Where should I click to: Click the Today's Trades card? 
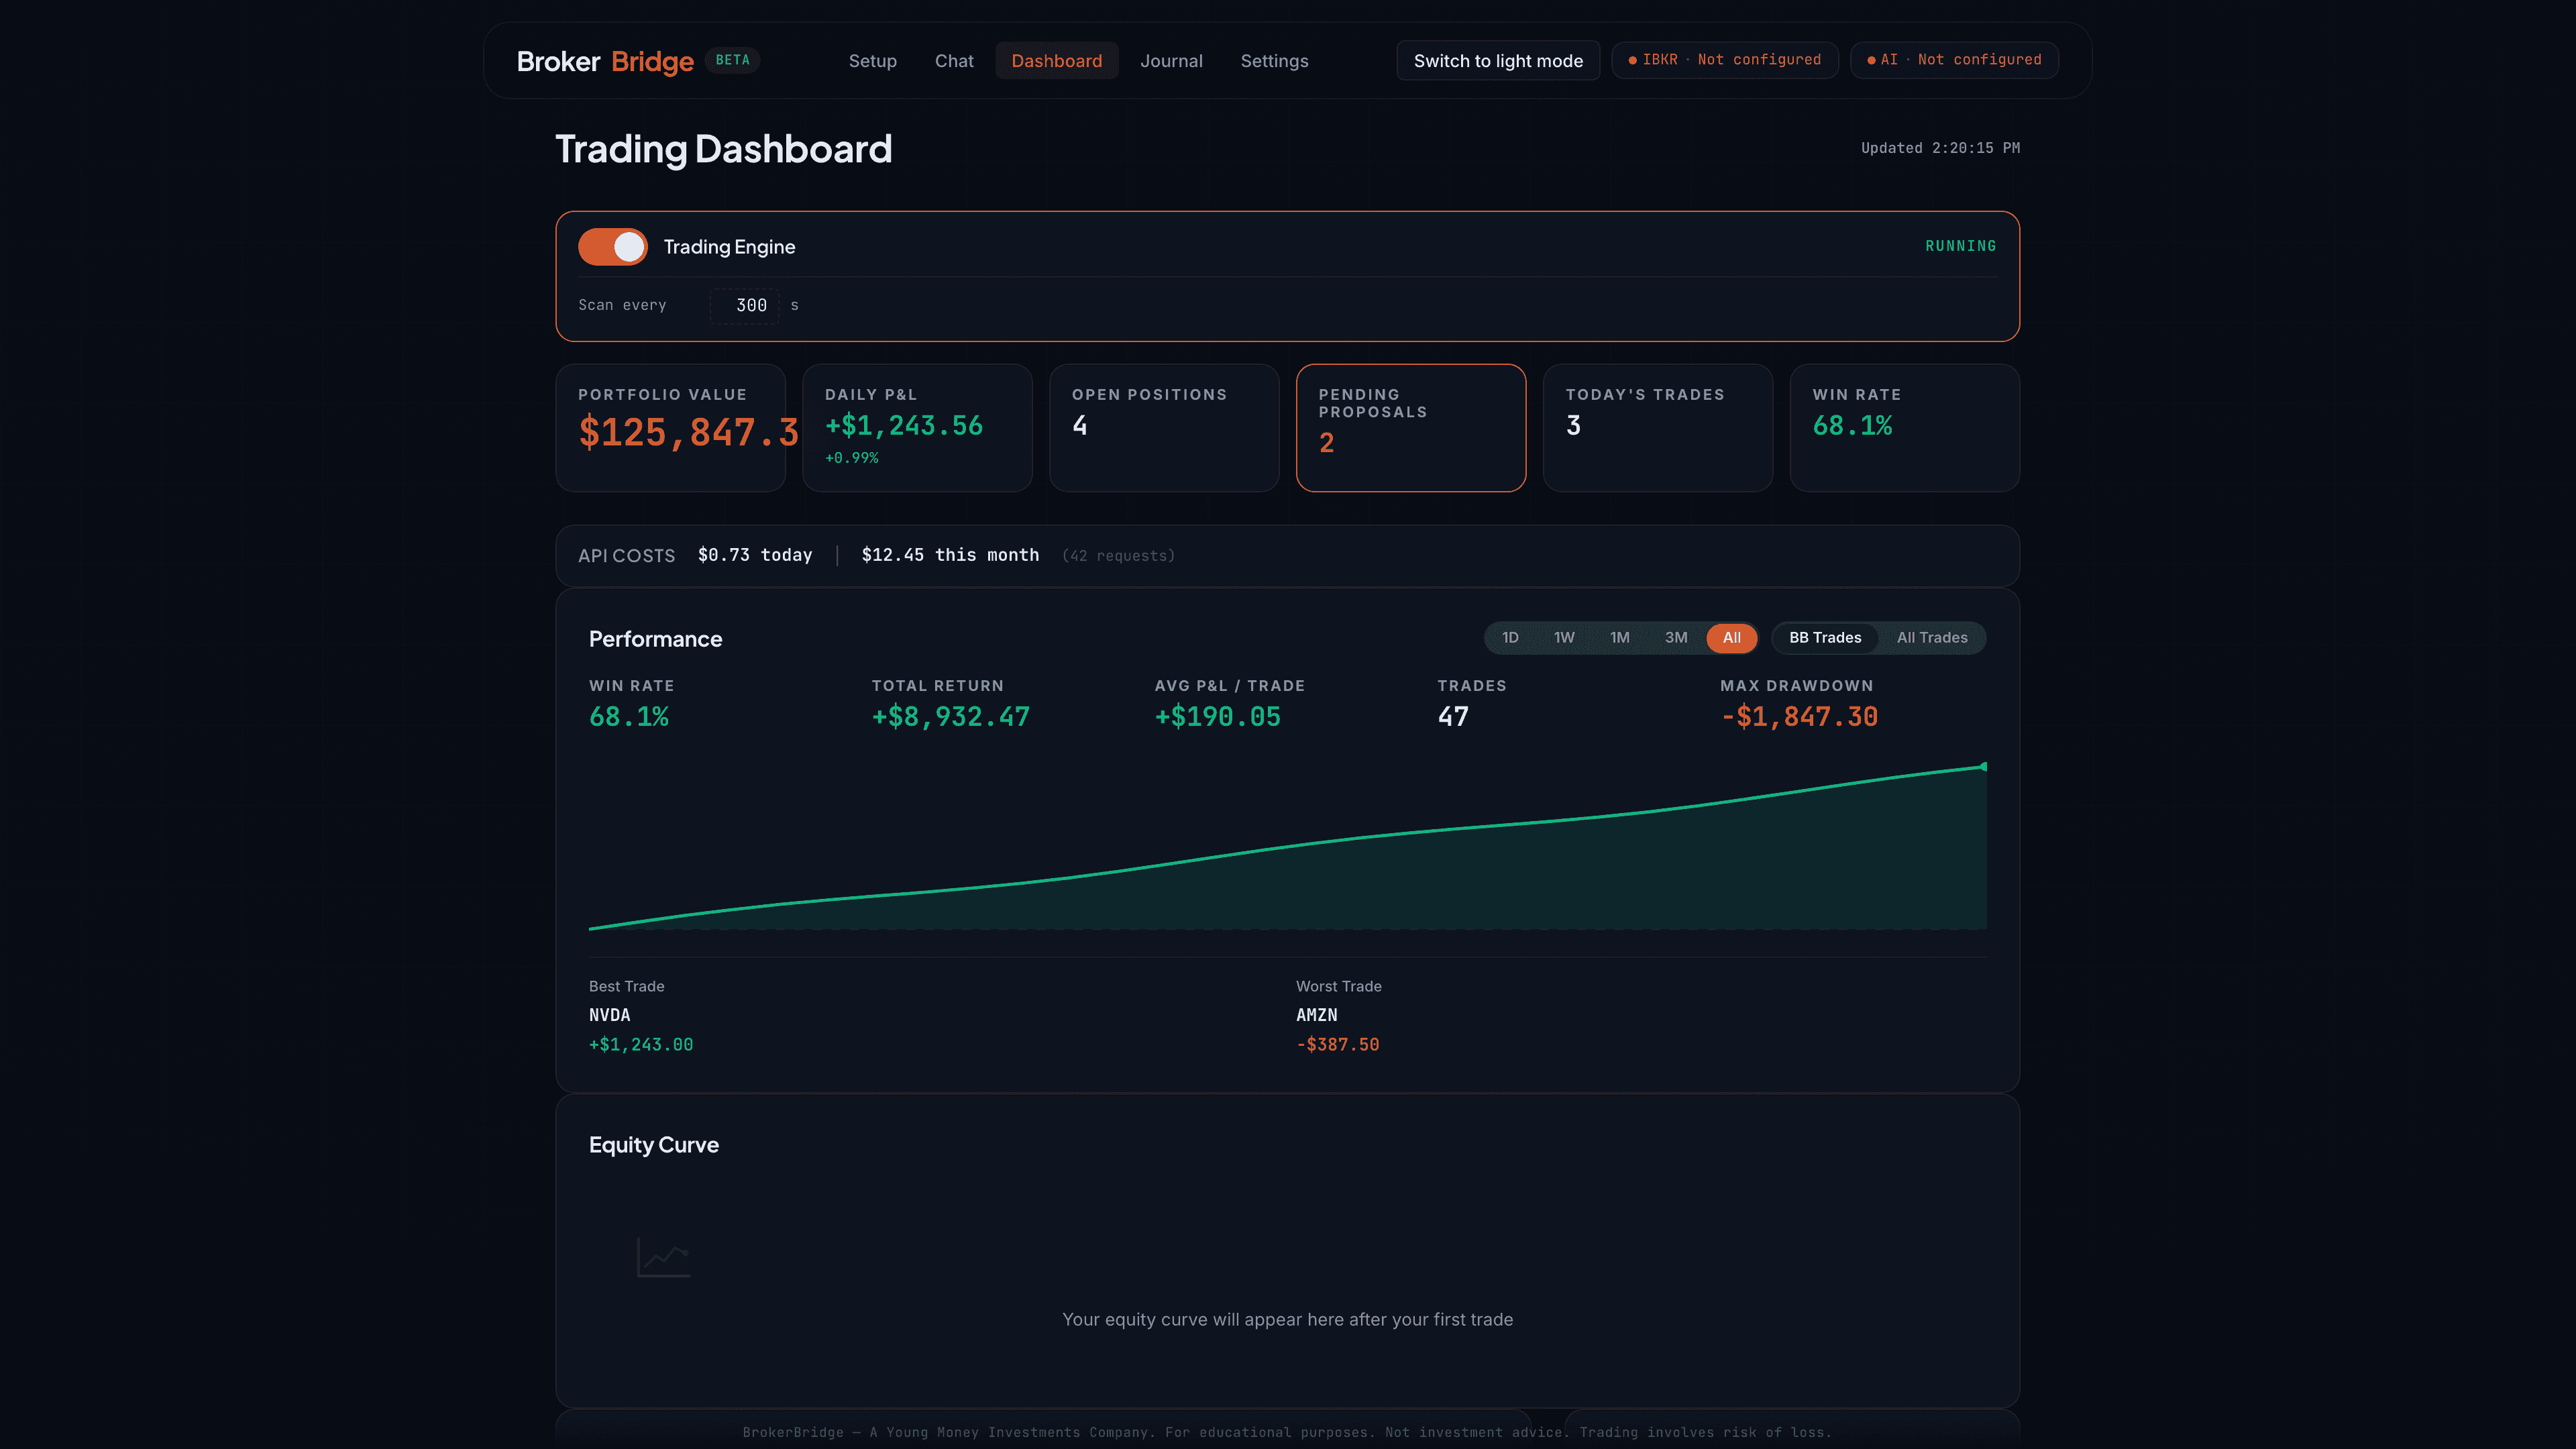1658,428
